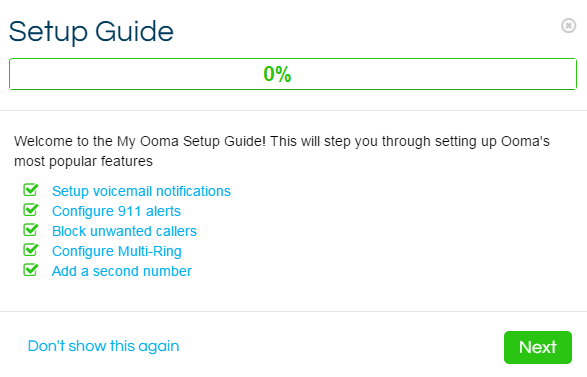Click Don't show this again
The width and height of the screenshot is (587, 377).
point(103,346)
